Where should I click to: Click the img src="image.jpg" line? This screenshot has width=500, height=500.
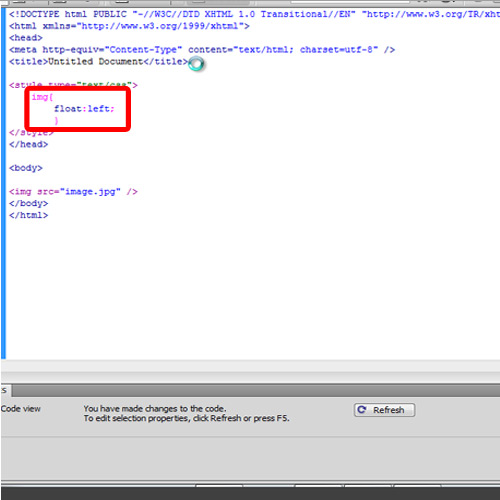[73, 192]
